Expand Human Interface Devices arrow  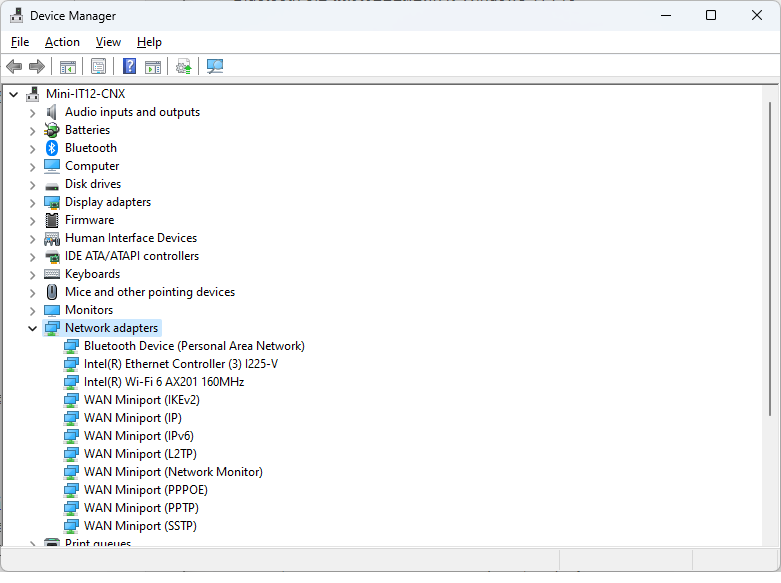coord(32,239)
